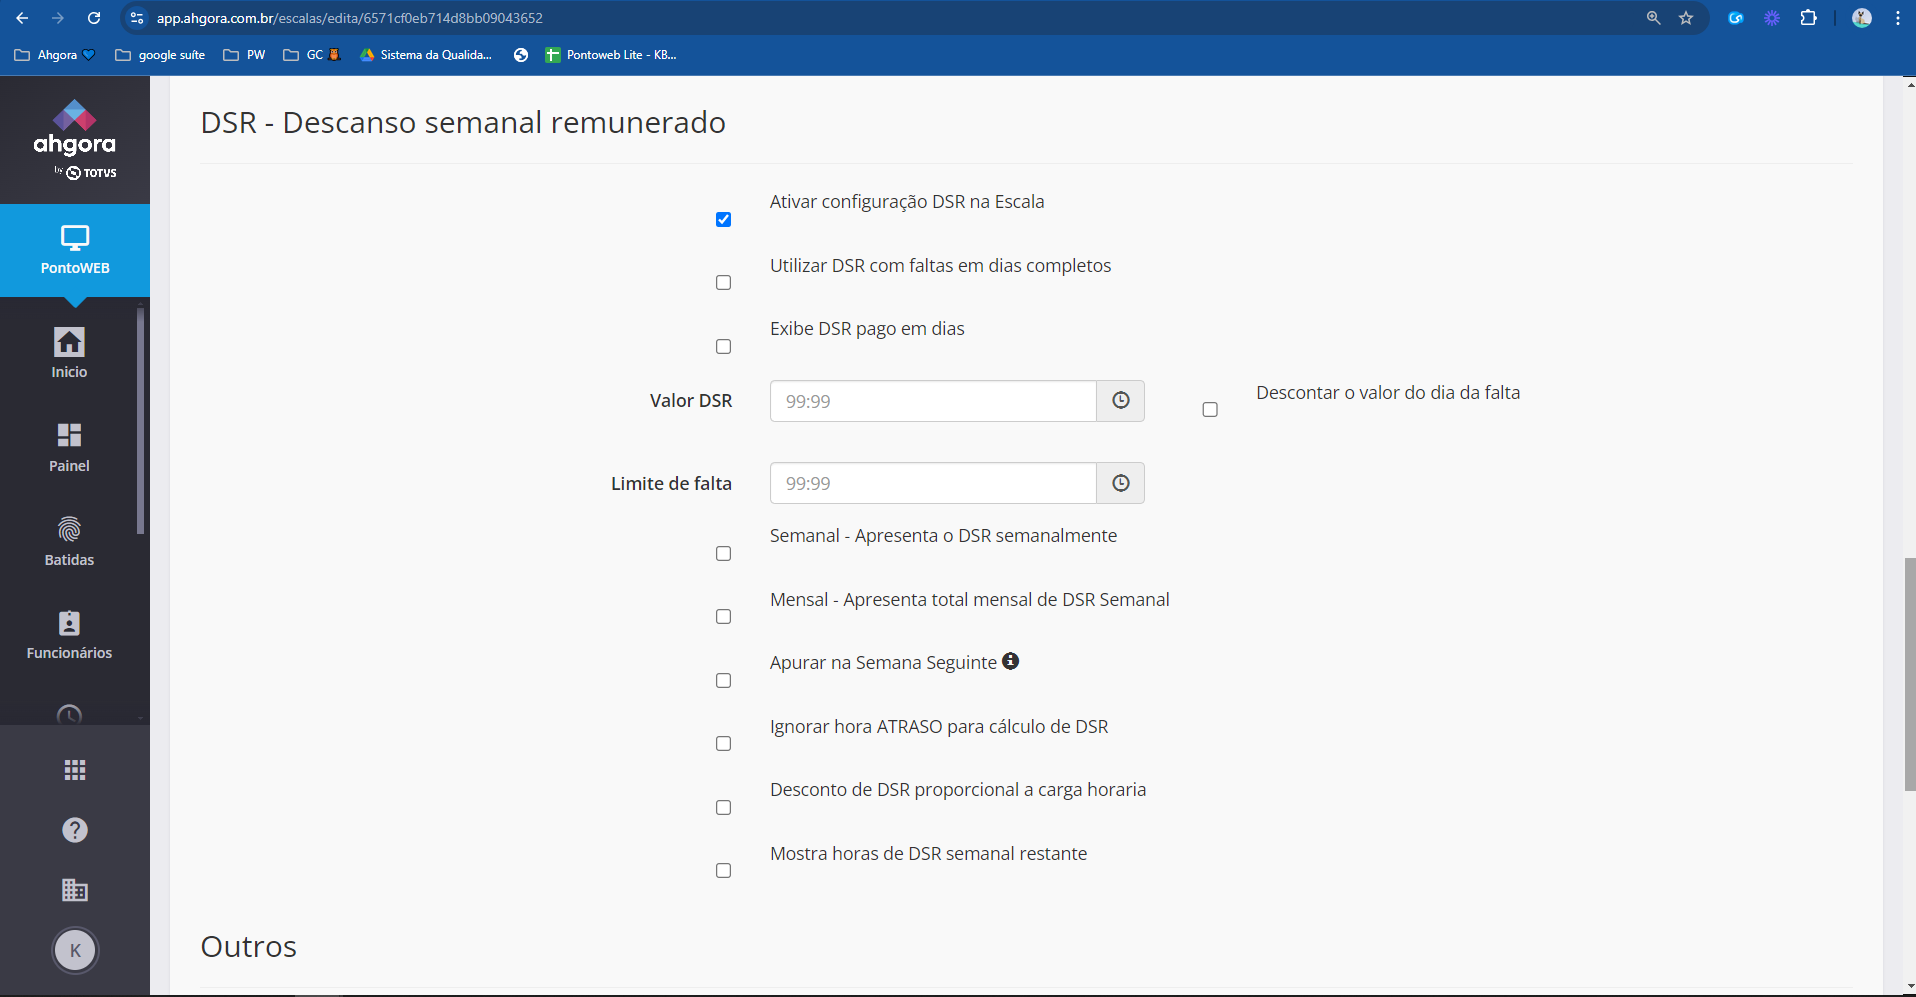This screenshot has width=1916, height=997.
Task: Open the PW bookmarks folder
Action: [x=244, y=55]
